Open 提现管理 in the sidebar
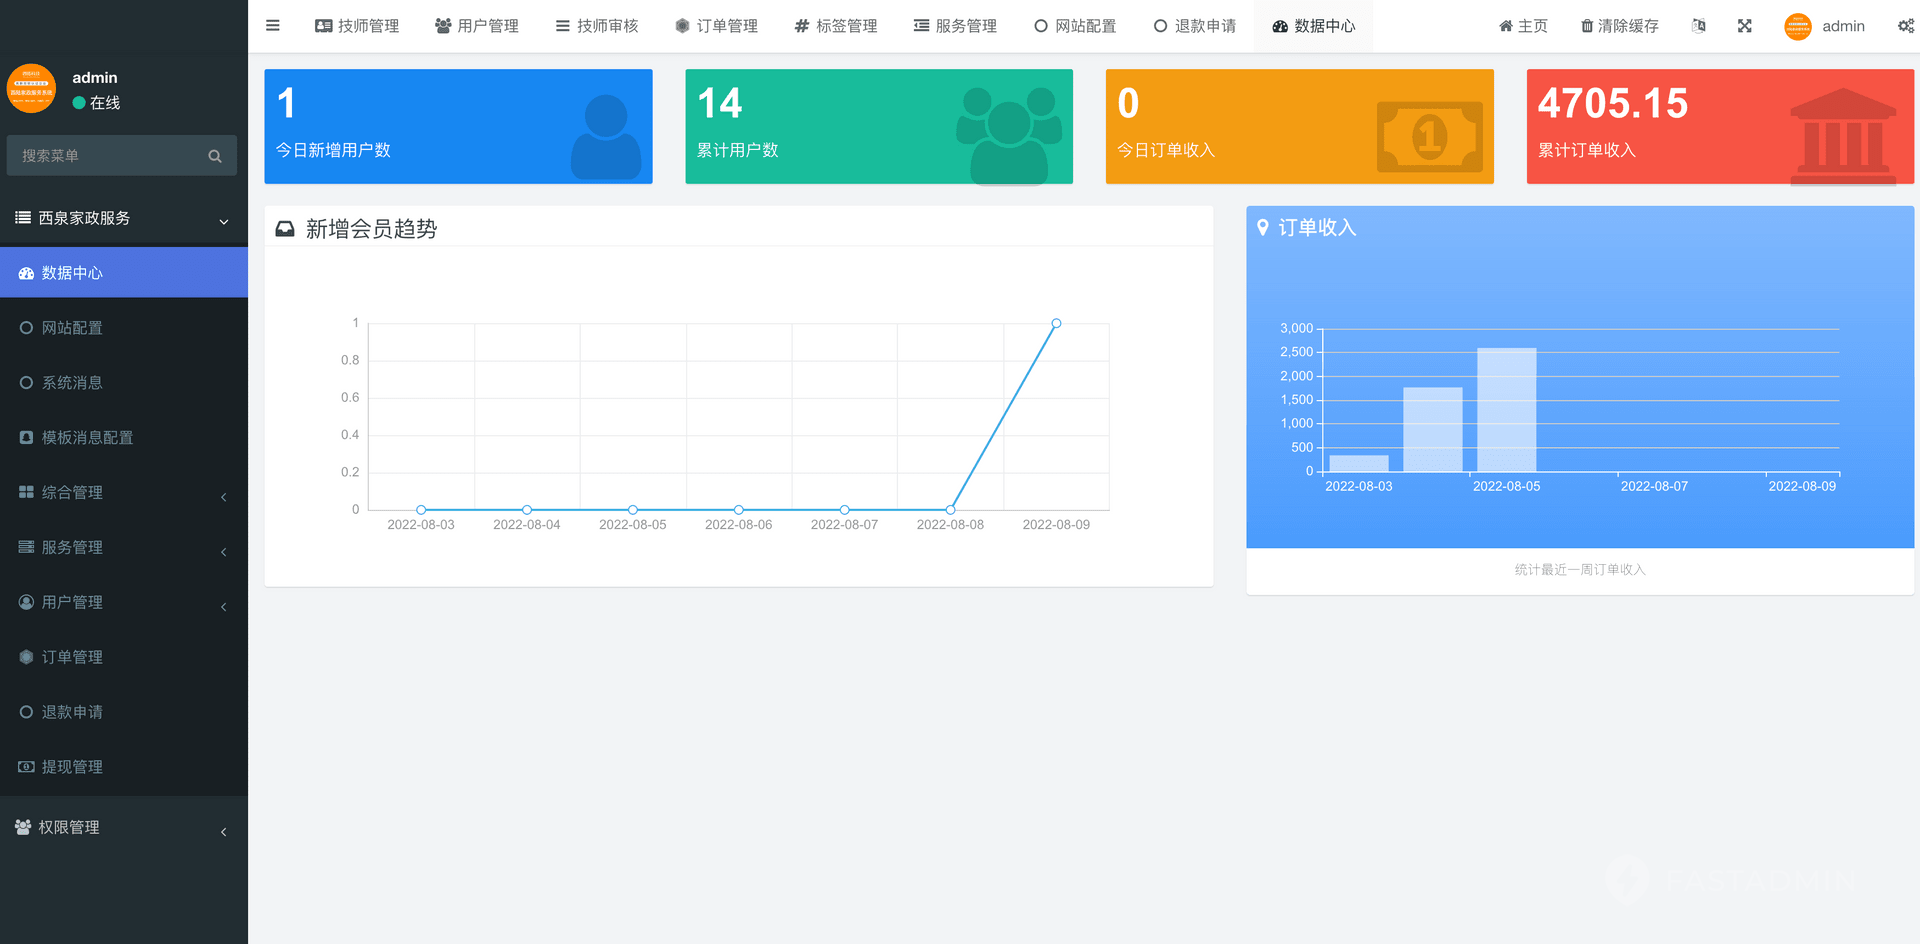Viewport: 1920px width, 944px height. (72, 767)
